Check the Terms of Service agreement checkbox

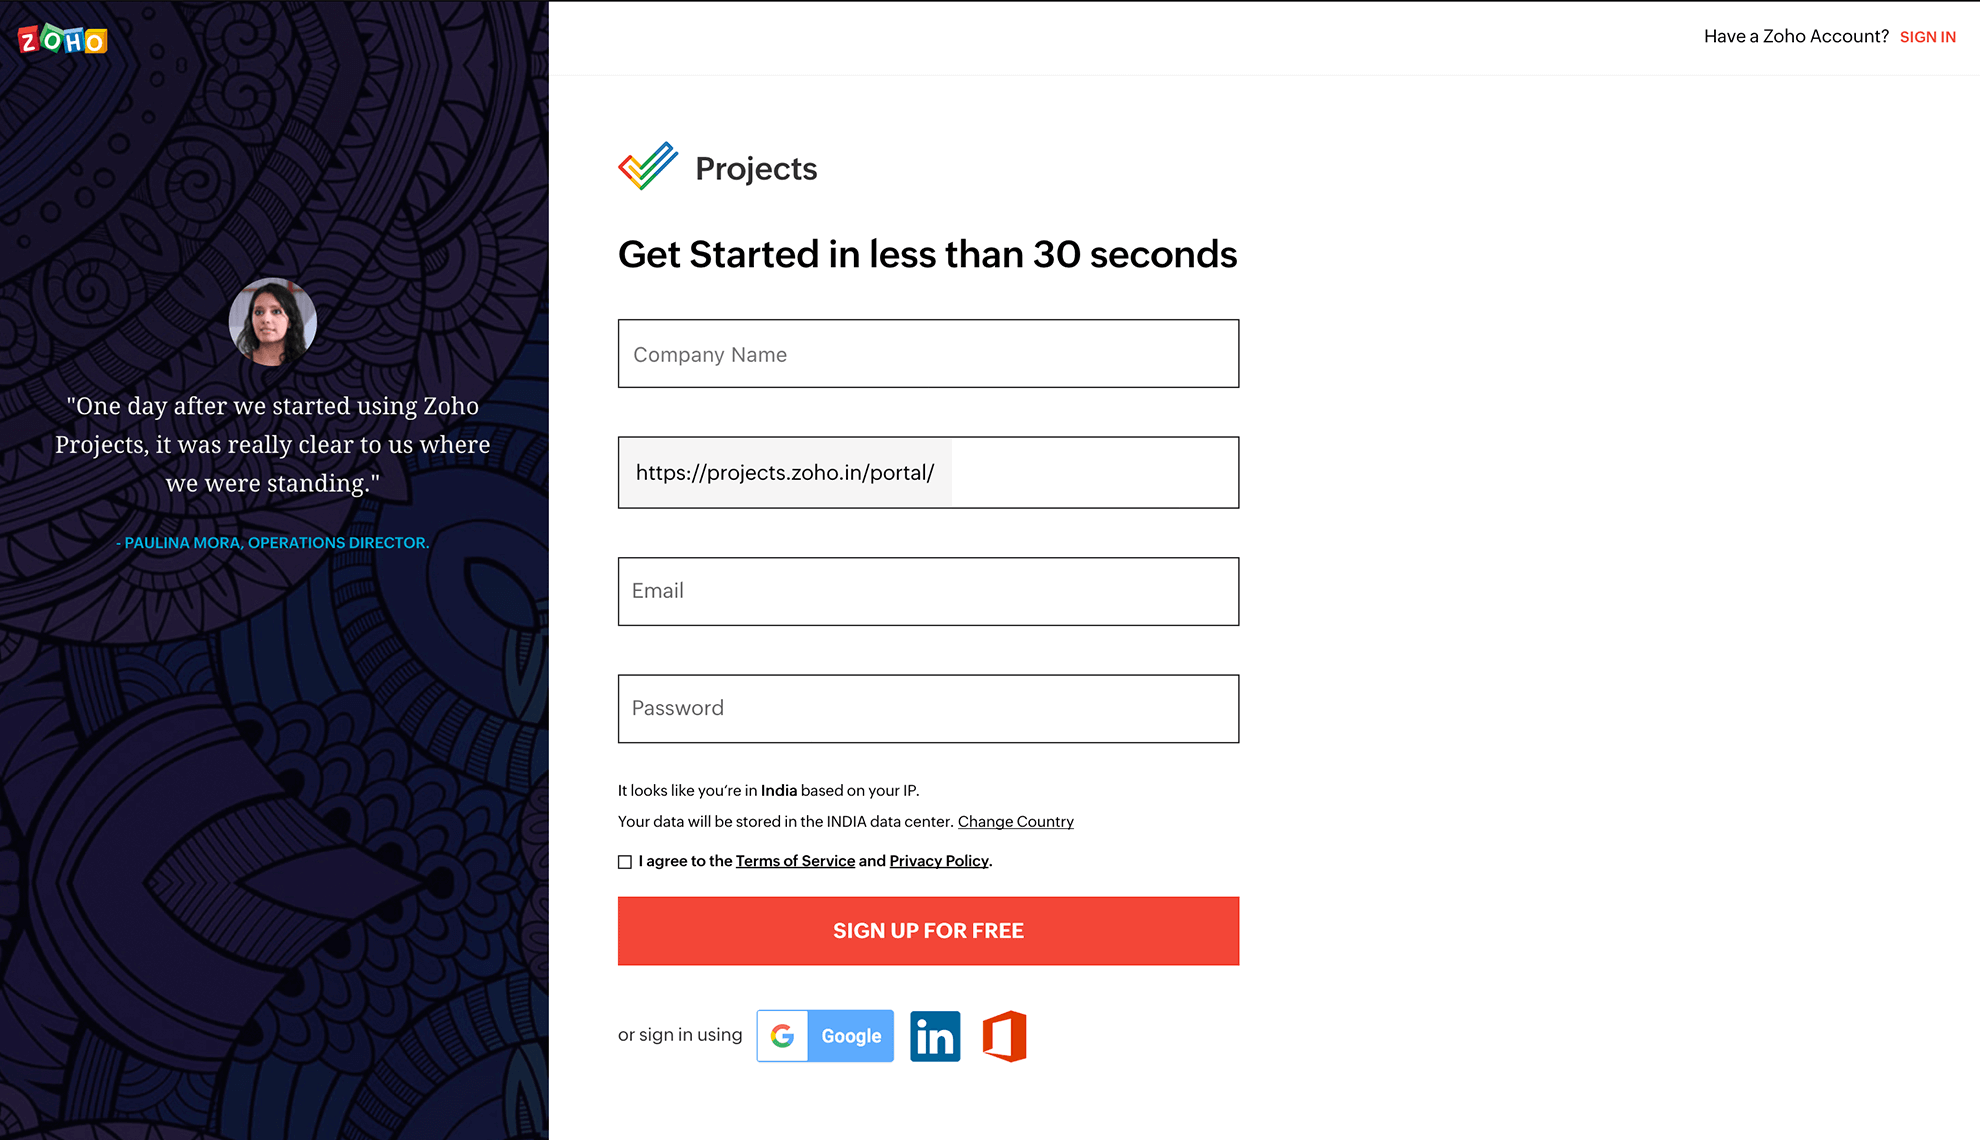pos(624,861)
